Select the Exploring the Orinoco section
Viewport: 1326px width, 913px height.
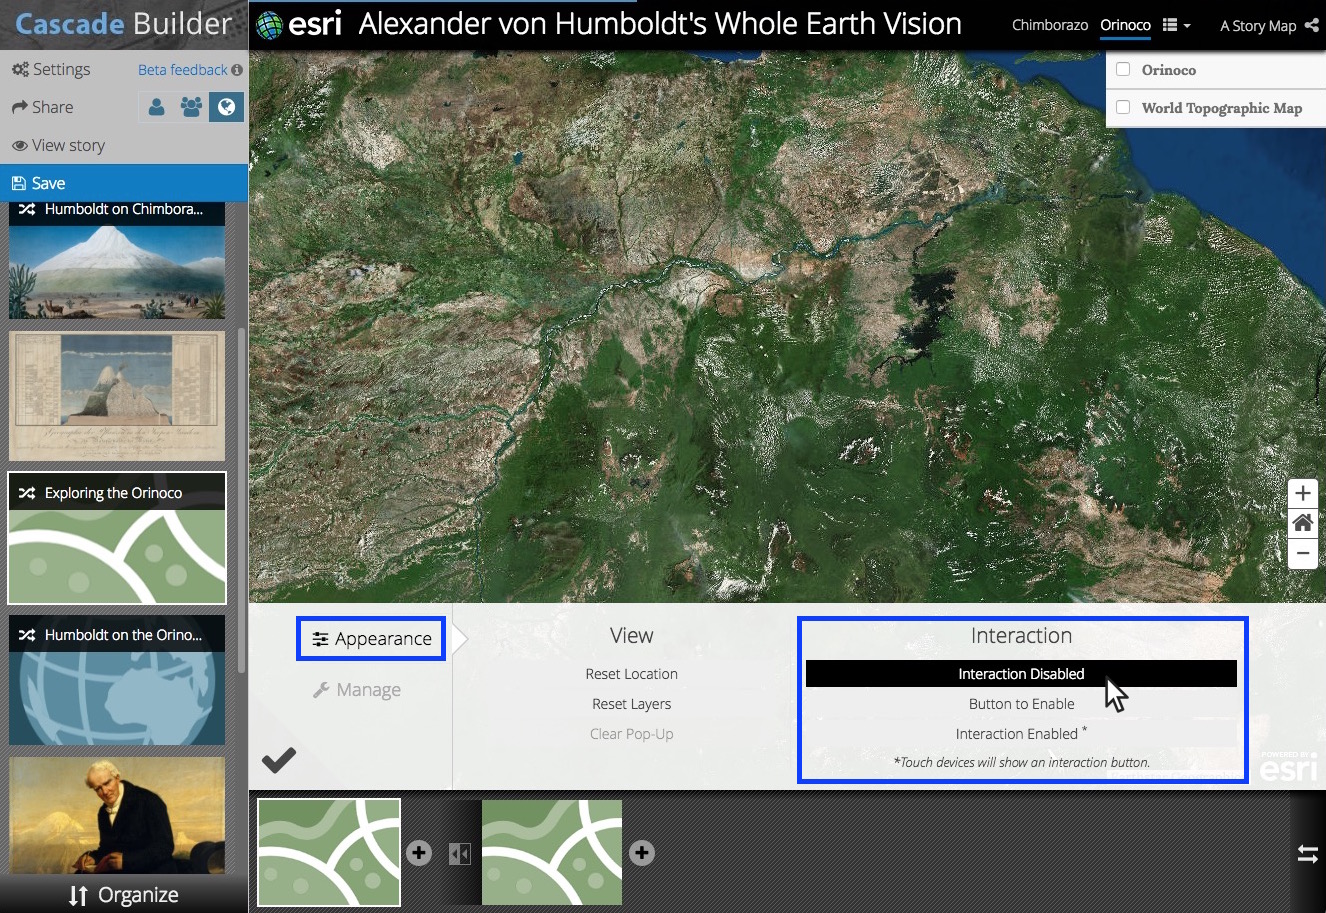pyautogui.click(x=117, y=539)
